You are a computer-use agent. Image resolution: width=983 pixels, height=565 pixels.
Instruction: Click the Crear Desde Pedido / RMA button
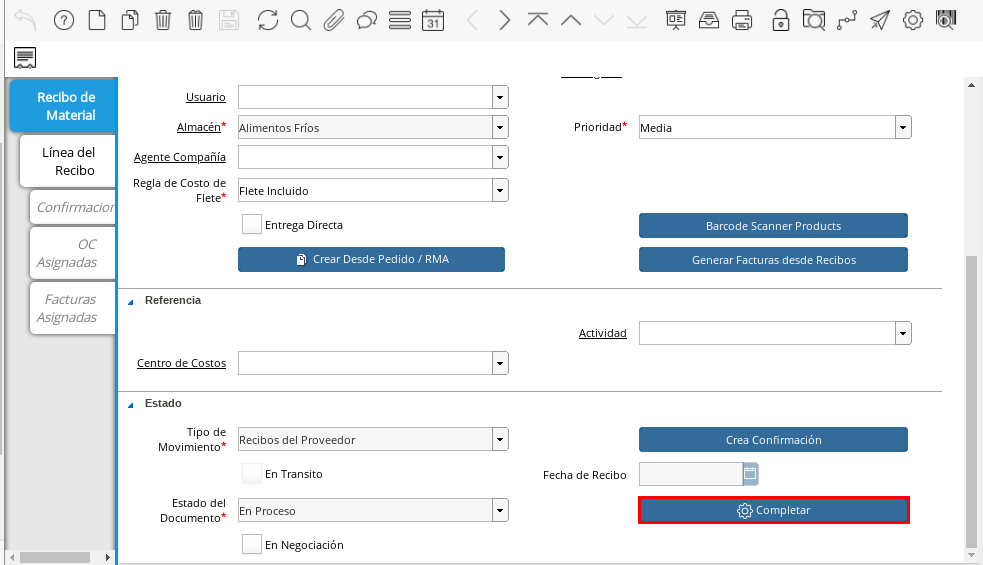tap(371, 259)
